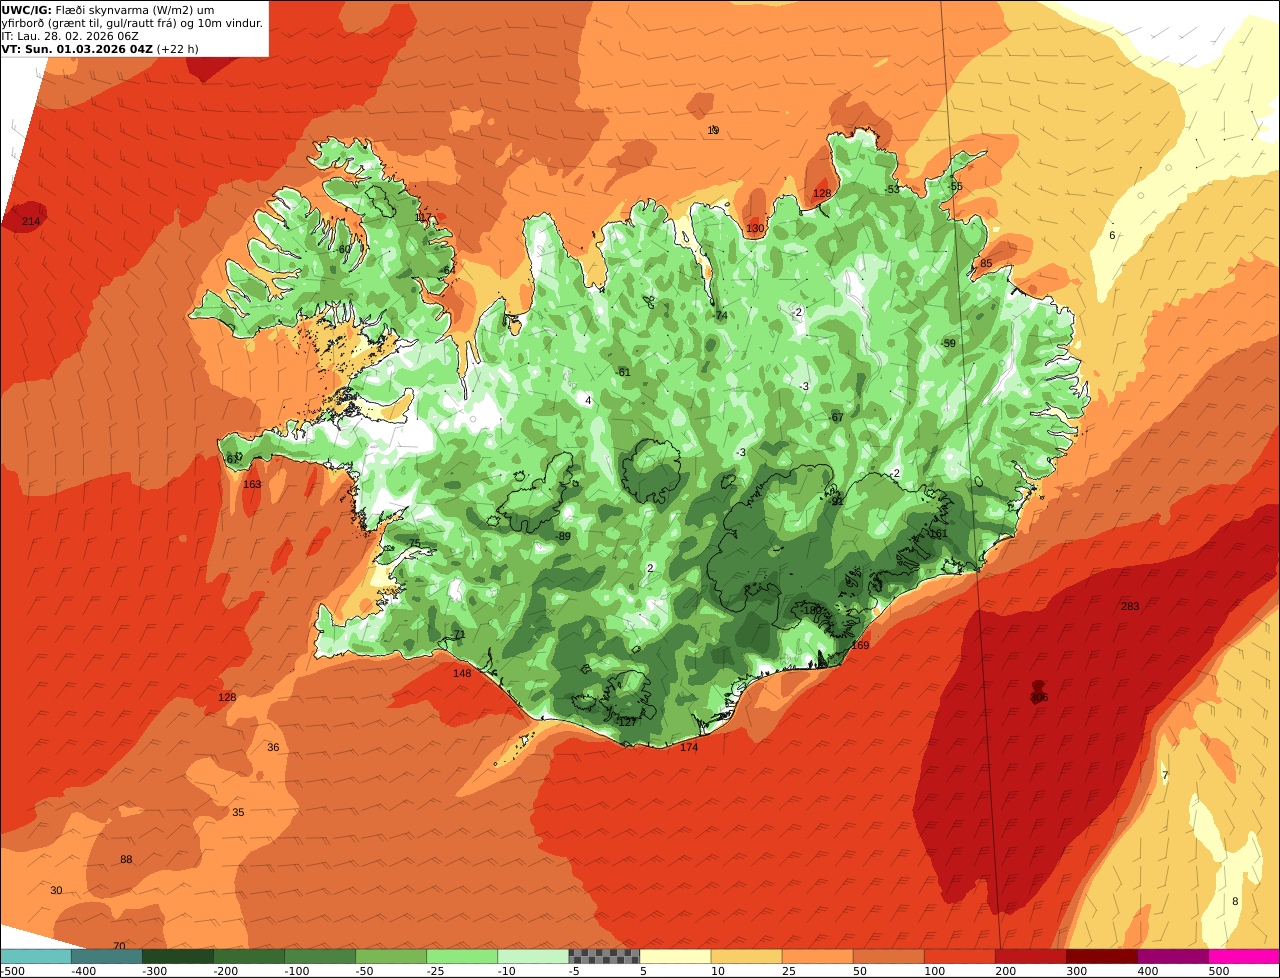Click the map value '306' in the dark red area
This screenshot has width=1280, height=978.
(1039, 698)
